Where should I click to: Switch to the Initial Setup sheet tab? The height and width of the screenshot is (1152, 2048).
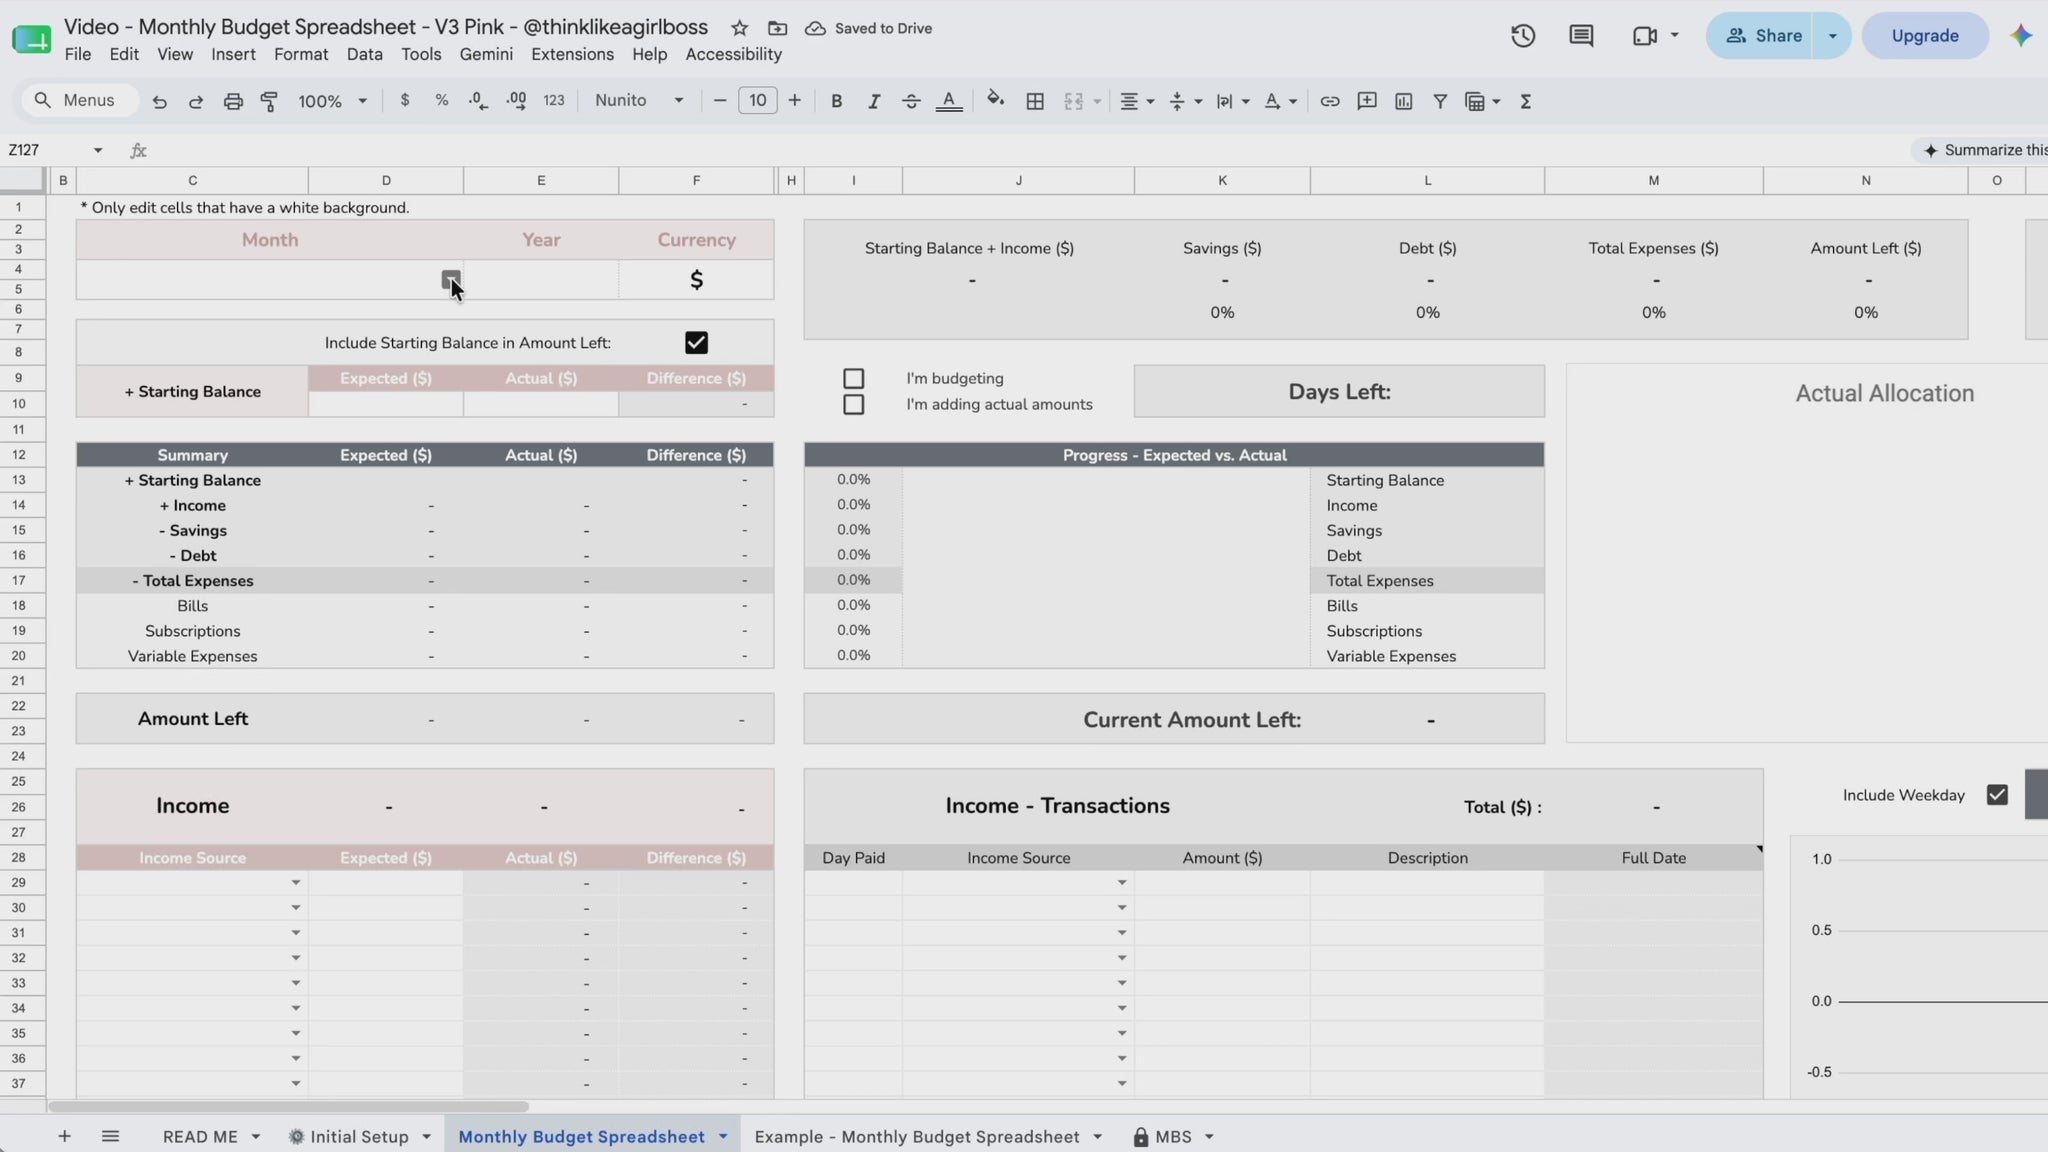click(x=359, y=1137)
